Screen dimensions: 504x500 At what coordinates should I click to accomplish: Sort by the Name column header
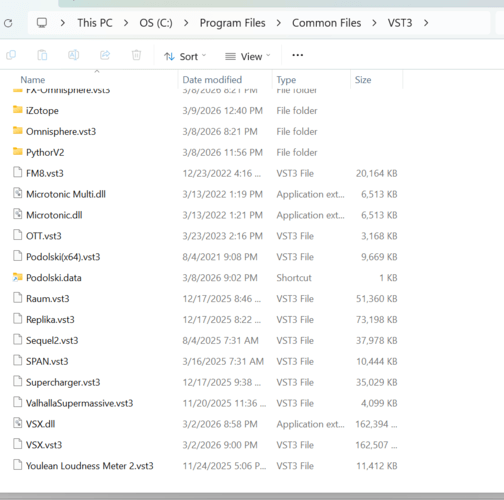click(33, 80)
